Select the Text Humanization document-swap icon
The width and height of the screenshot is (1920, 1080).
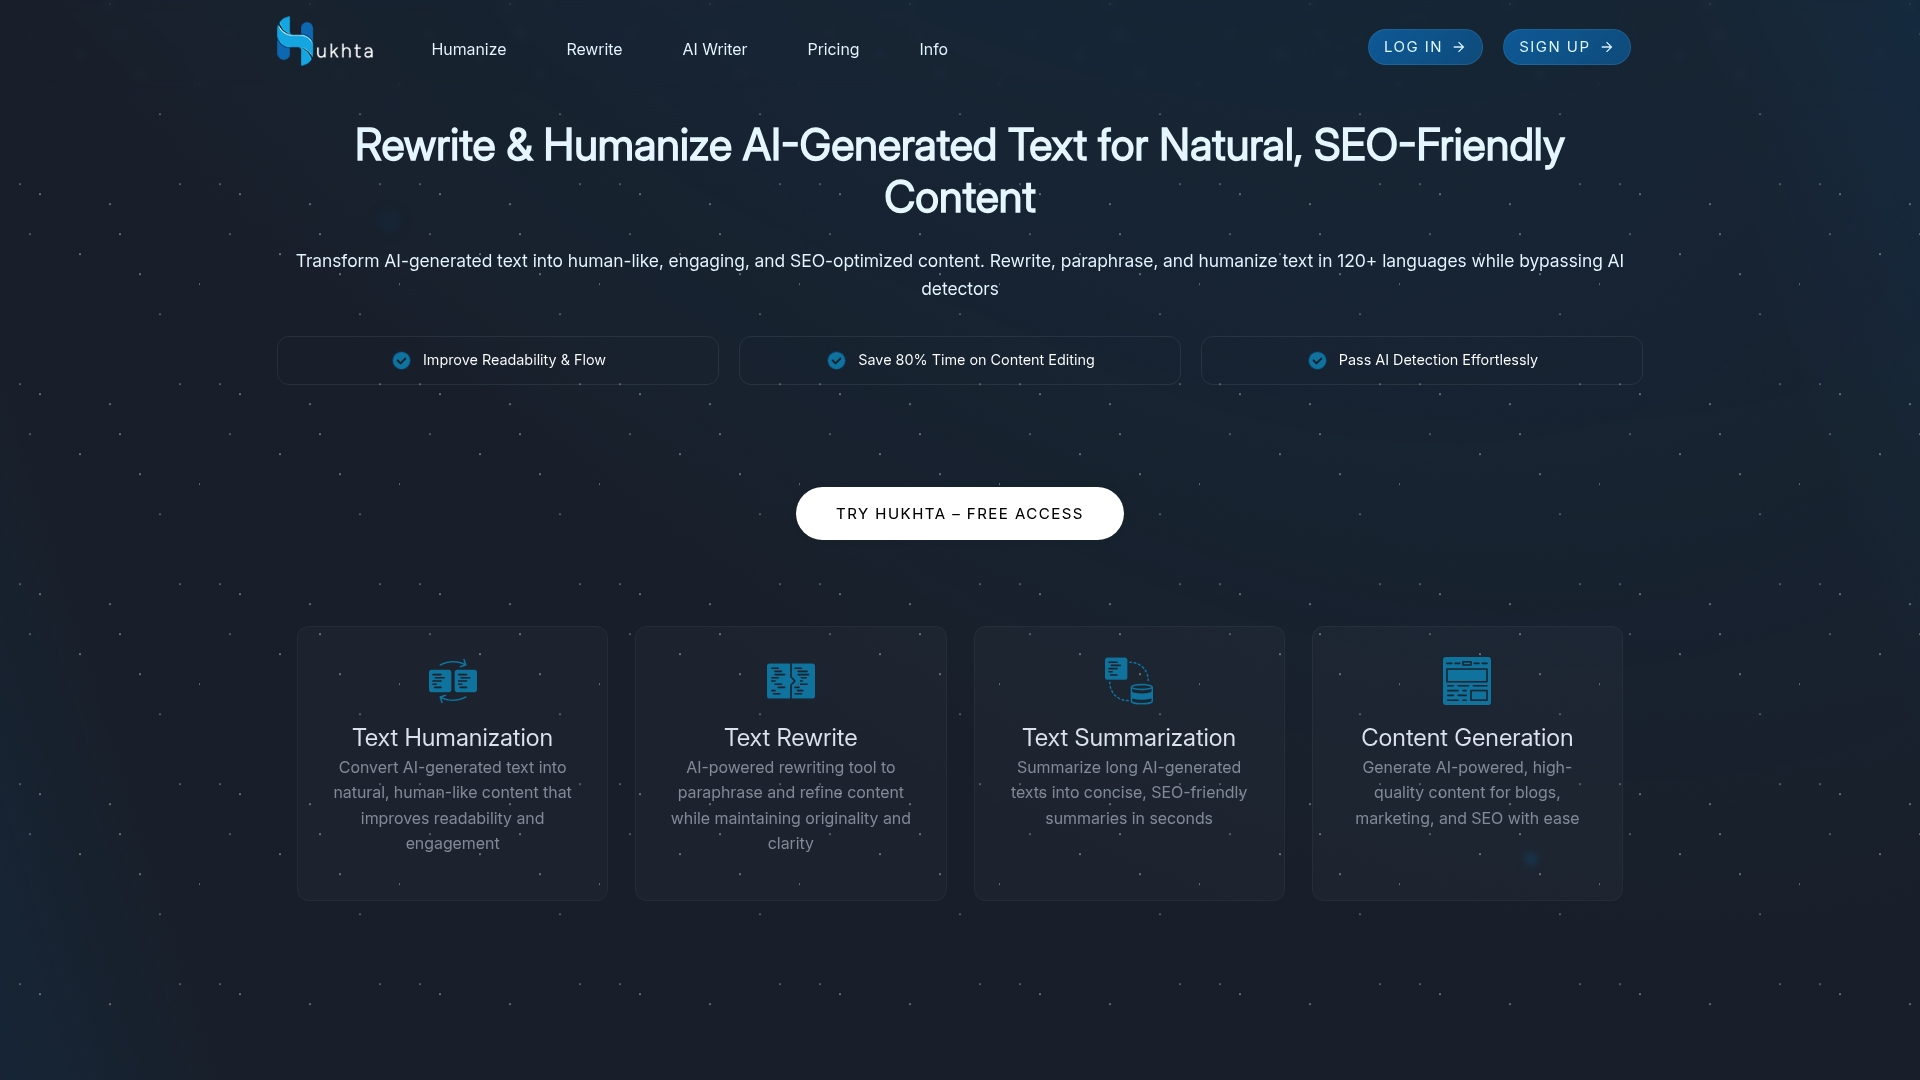pyautogui.click(x=452, y=680)
